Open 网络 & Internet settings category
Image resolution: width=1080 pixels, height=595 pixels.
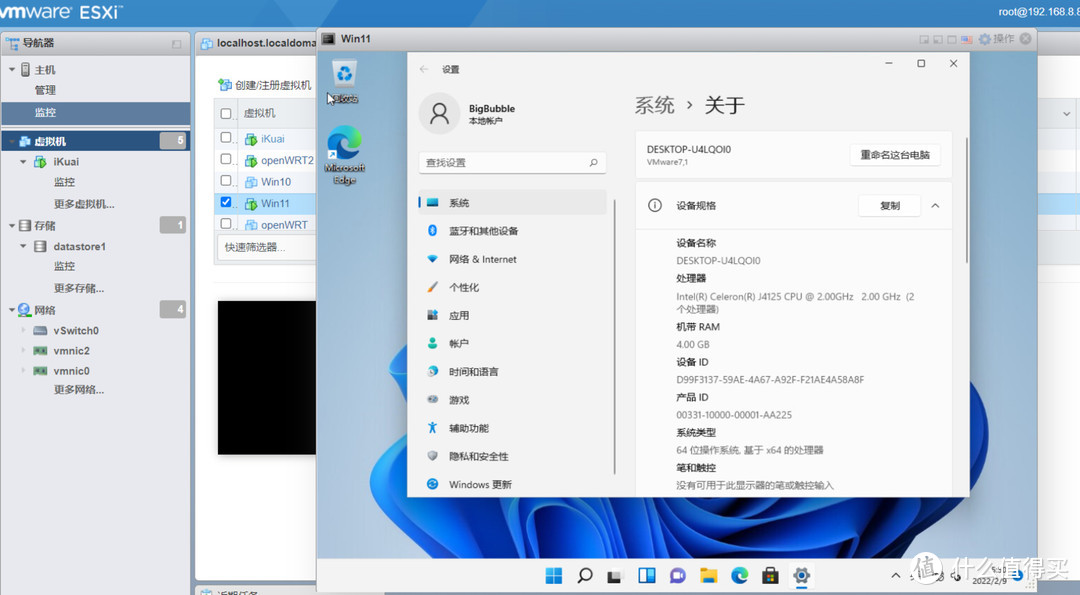pyautogui.click(x=512, y=259)
